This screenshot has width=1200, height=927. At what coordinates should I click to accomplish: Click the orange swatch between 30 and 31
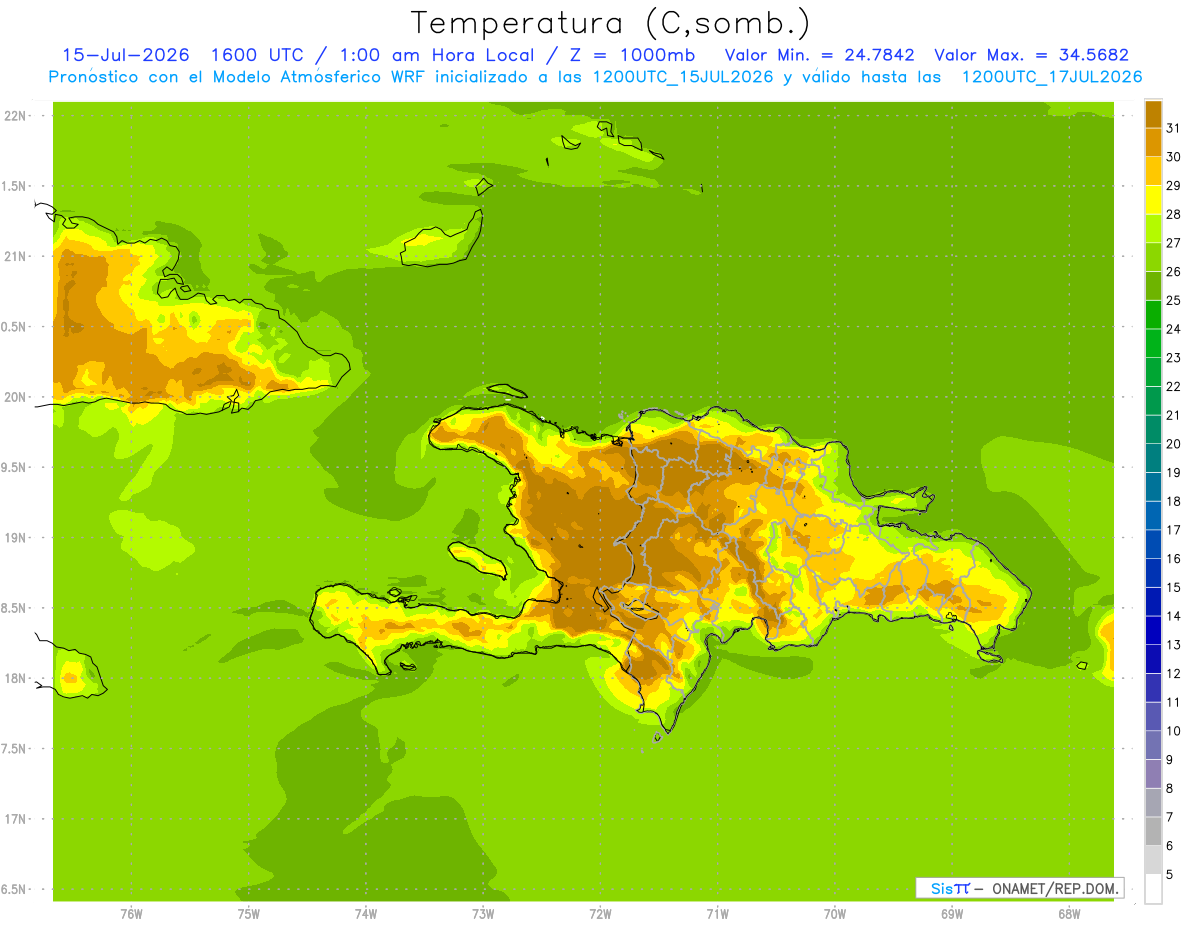pos(1153,142)
